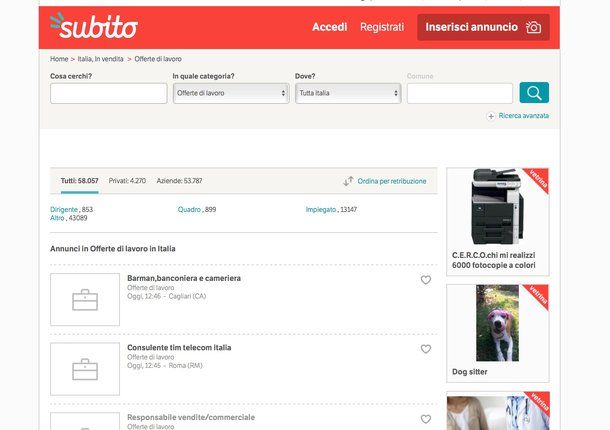Viewport: 610px width, 430px height.
Task: Click the Subito logo
Action: 94,26
